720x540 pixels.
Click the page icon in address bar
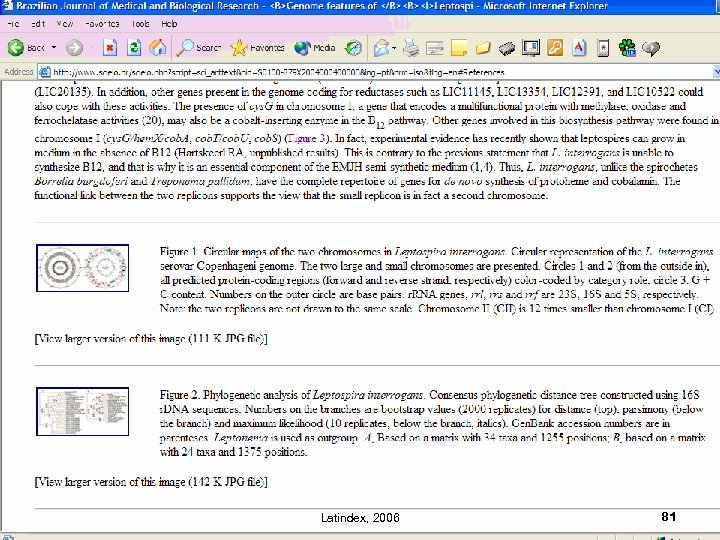tap(45, 72)
